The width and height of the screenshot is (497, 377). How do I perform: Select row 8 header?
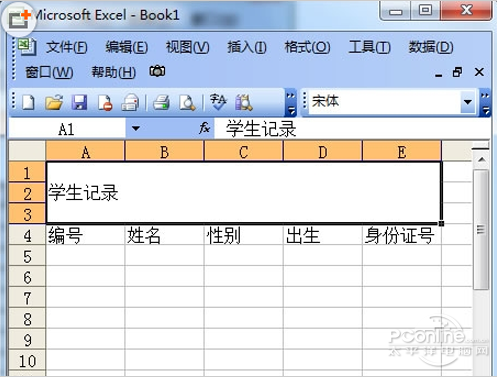click(27, 319)
